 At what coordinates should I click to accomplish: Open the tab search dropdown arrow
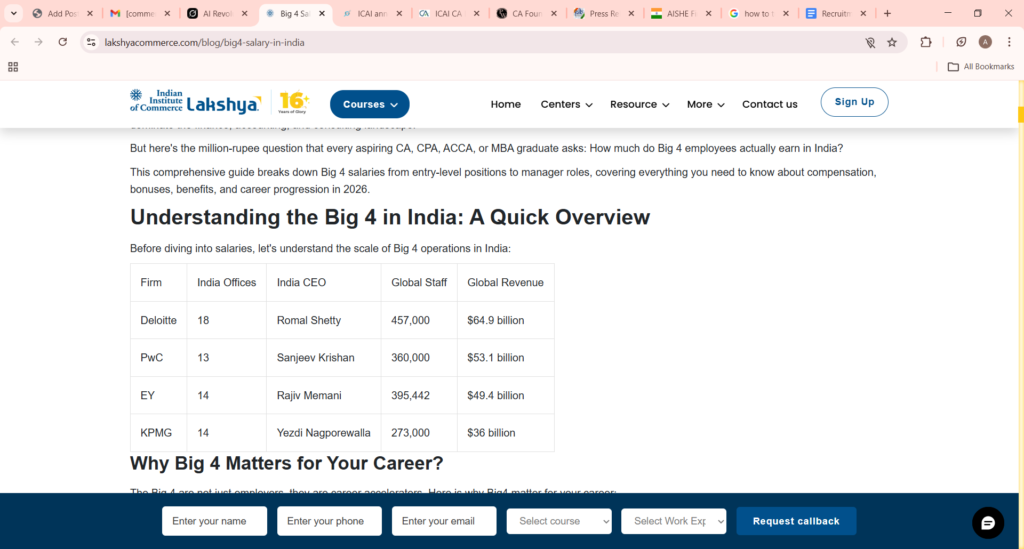(14, 14)
